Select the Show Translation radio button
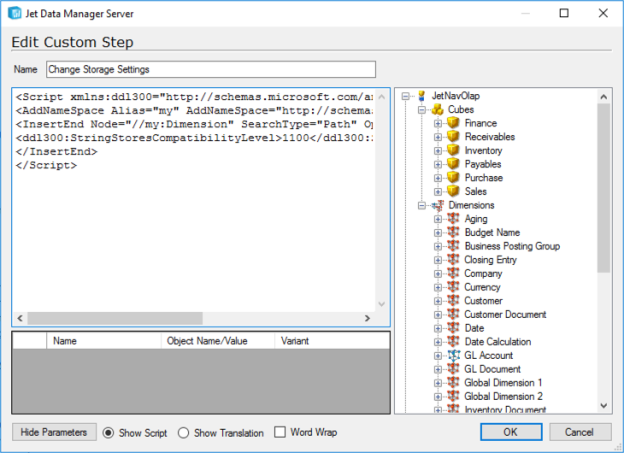The image size is (624, 453). point(183,433)
